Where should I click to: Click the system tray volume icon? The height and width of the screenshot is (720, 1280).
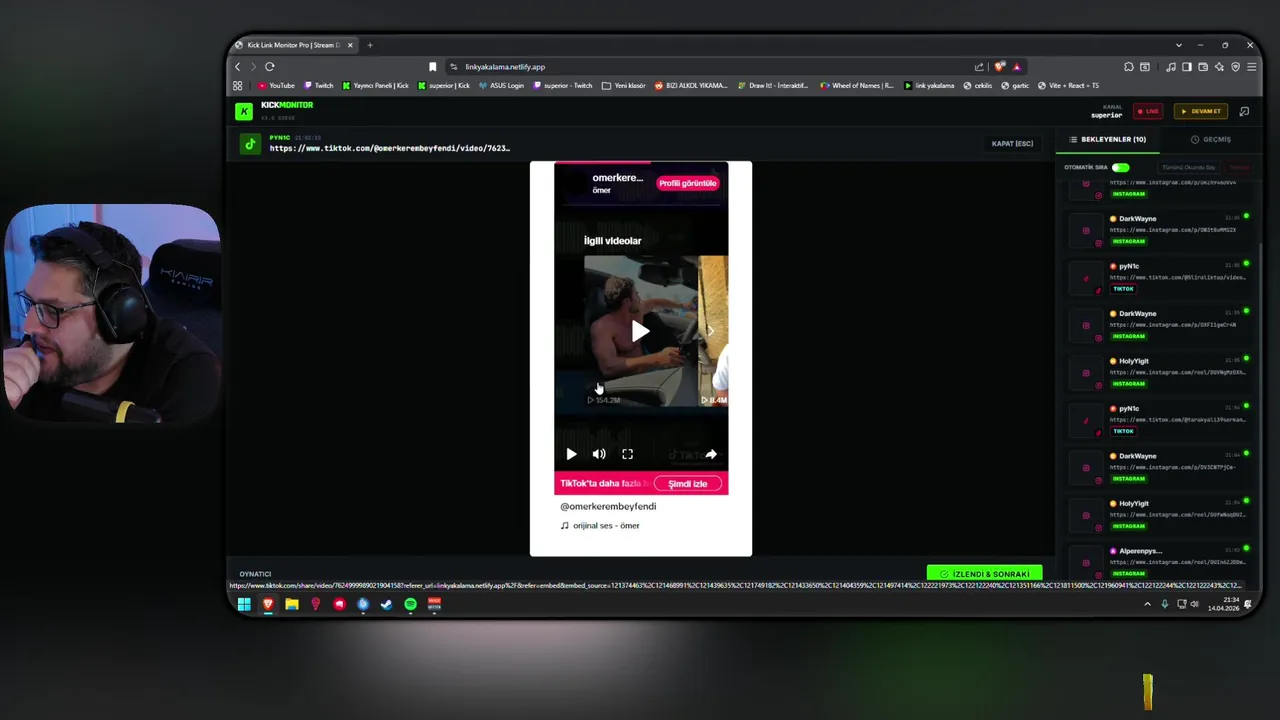click(x=1195, y=604)
